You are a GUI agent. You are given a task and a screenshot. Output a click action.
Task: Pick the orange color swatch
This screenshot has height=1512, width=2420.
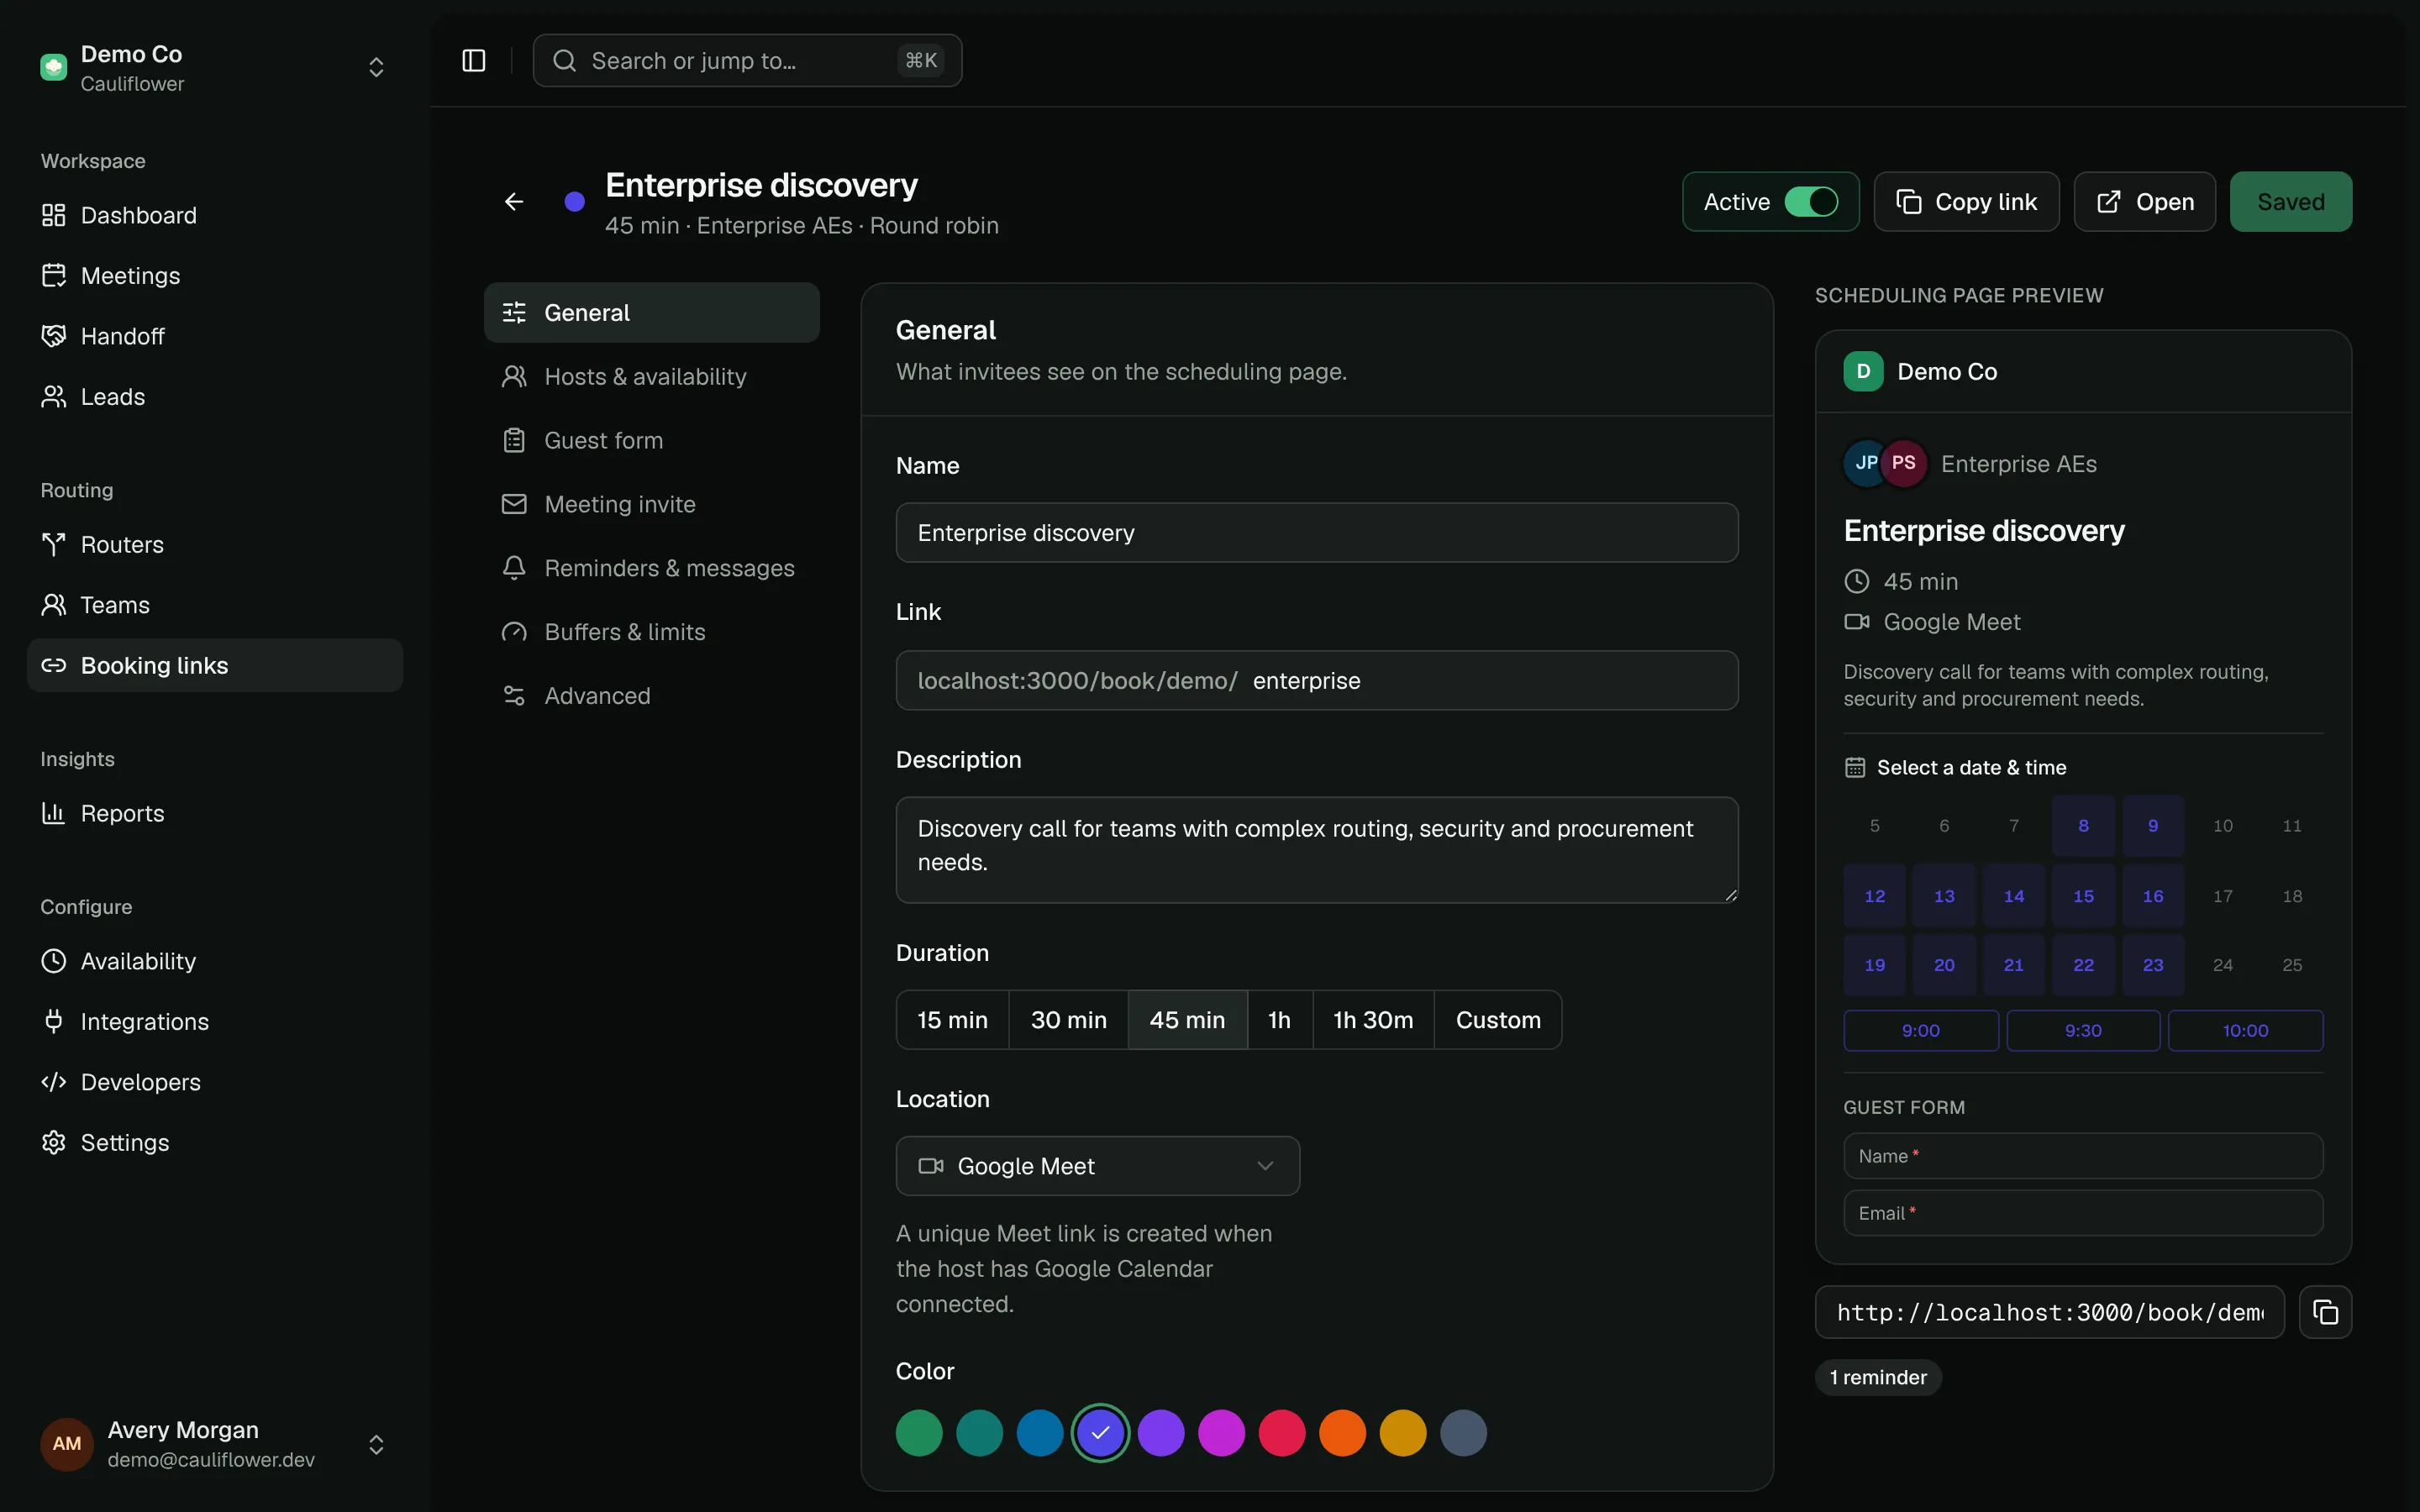point(1342,1433)
